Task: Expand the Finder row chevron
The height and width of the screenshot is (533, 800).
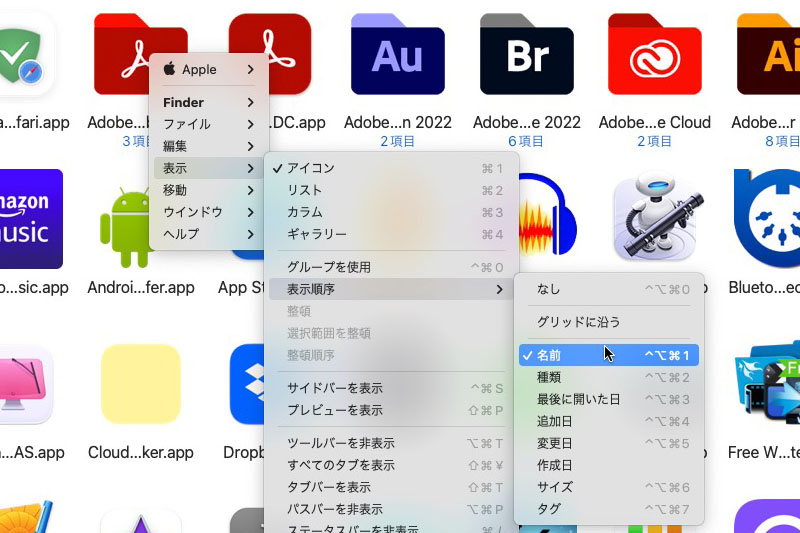Action: click(x=251, y=103)
